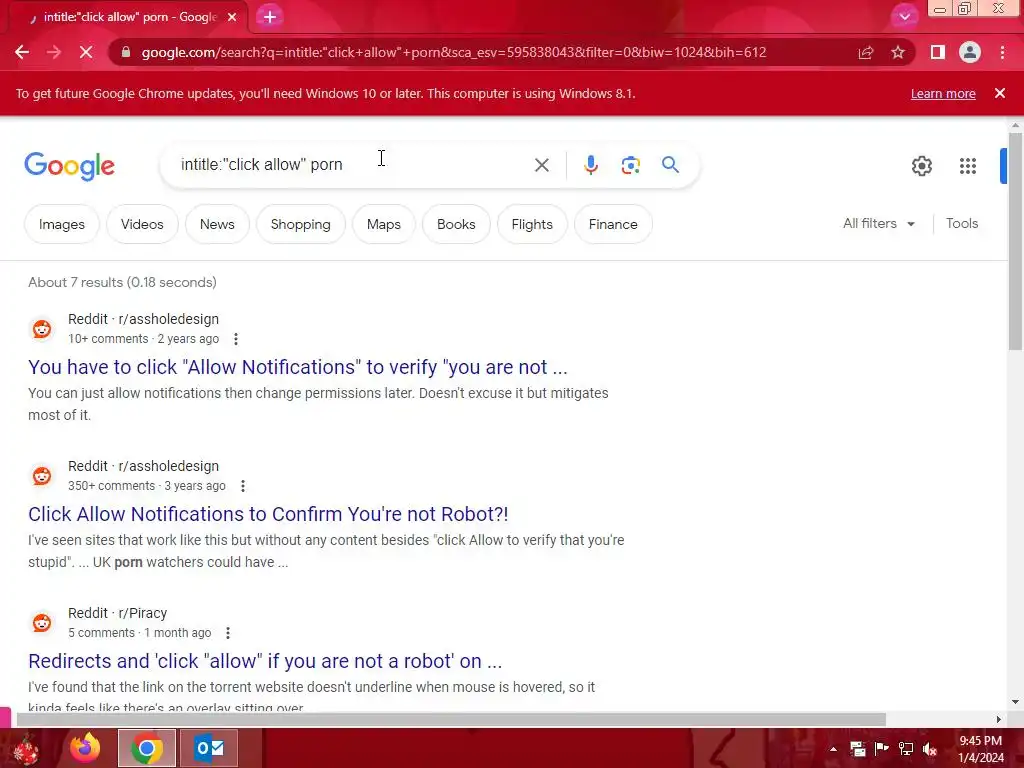
Task: Open 'Allow Notifications to verify' Reddit result
Action: click(297, 367)
